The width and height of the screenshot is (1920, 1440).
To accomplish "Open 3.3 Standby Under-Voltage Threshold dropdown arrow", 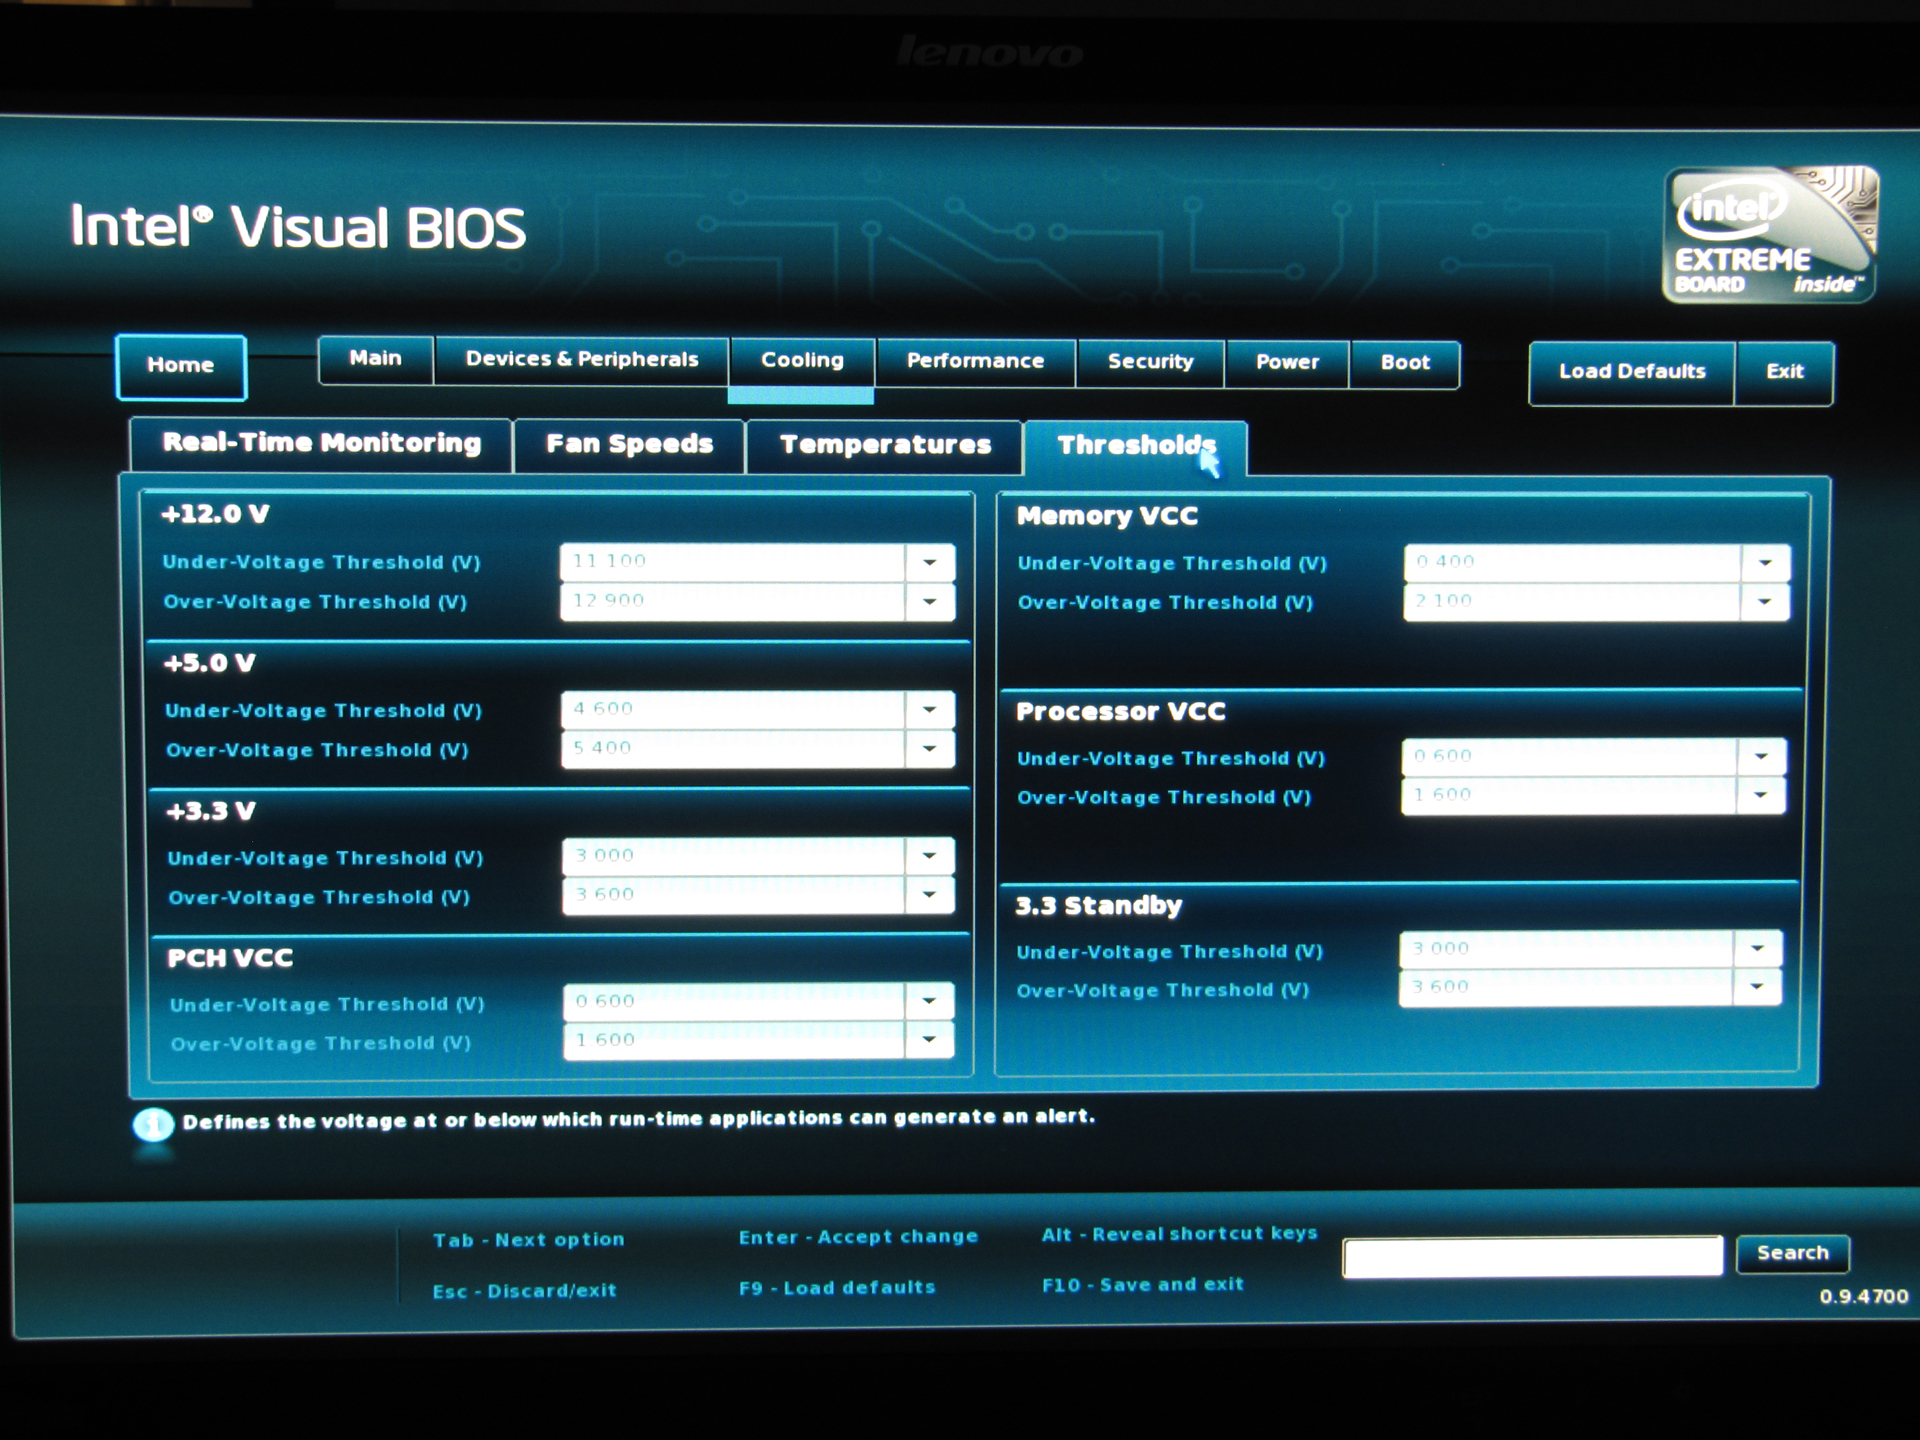I will pos(1757,948).
